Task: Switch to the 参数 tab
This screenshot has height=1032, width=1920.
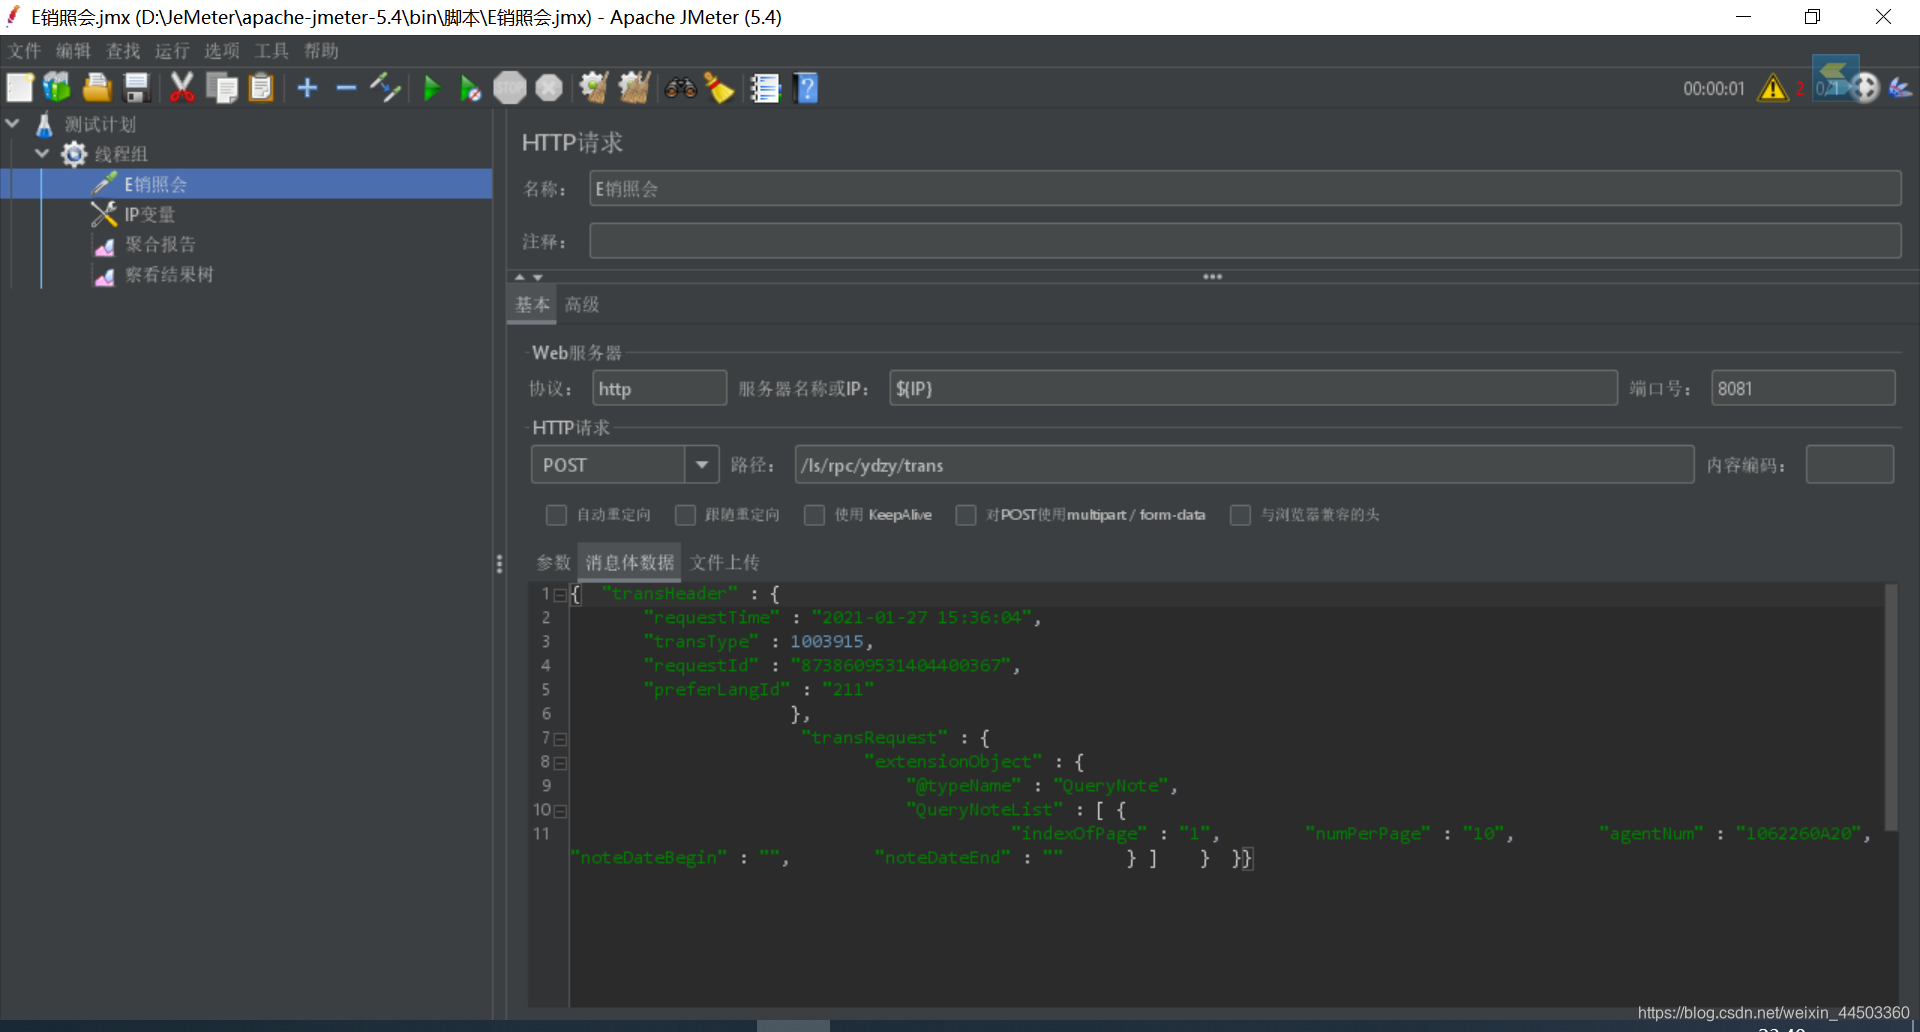Action: pos(553,563)
